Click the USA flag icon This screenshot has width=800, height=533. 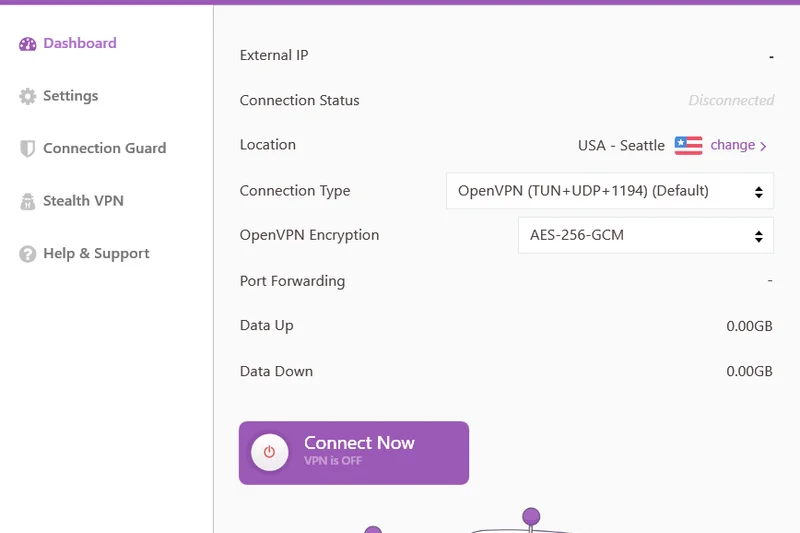pos(688,145)
